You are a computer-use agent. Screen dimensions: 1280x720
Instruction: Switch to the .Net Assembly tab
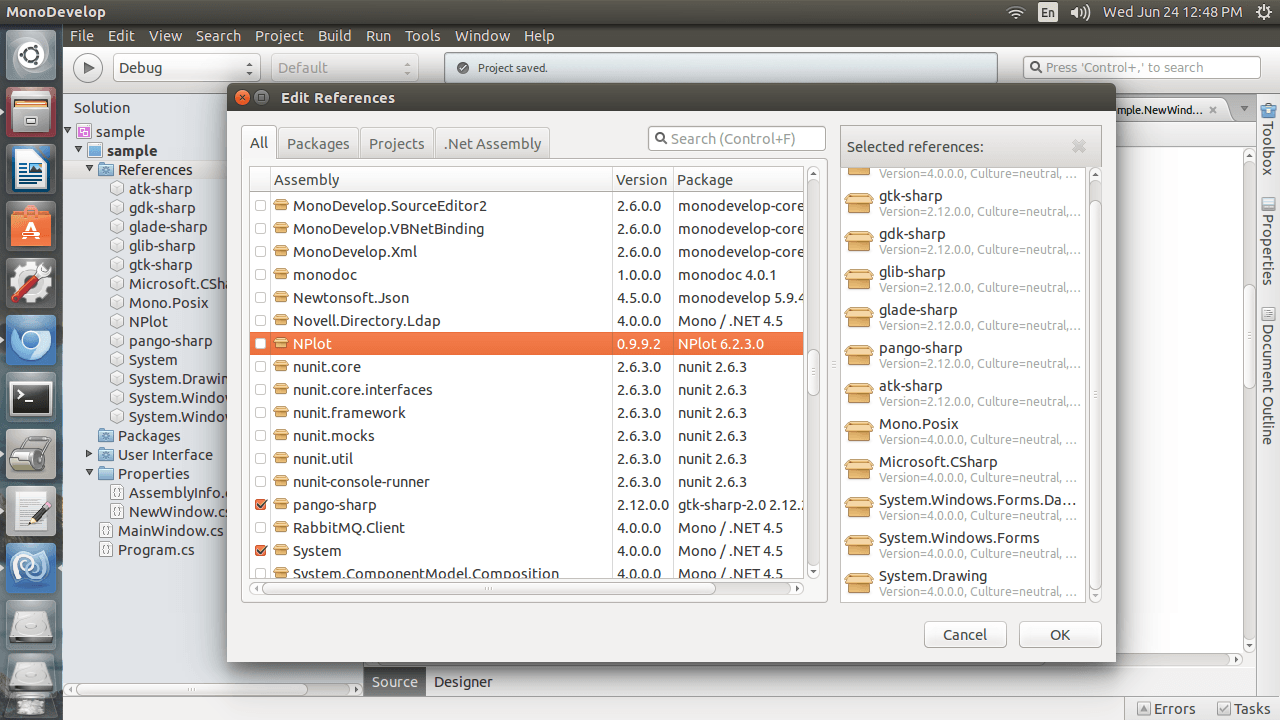pyautogui.click(x=493, y=144)
